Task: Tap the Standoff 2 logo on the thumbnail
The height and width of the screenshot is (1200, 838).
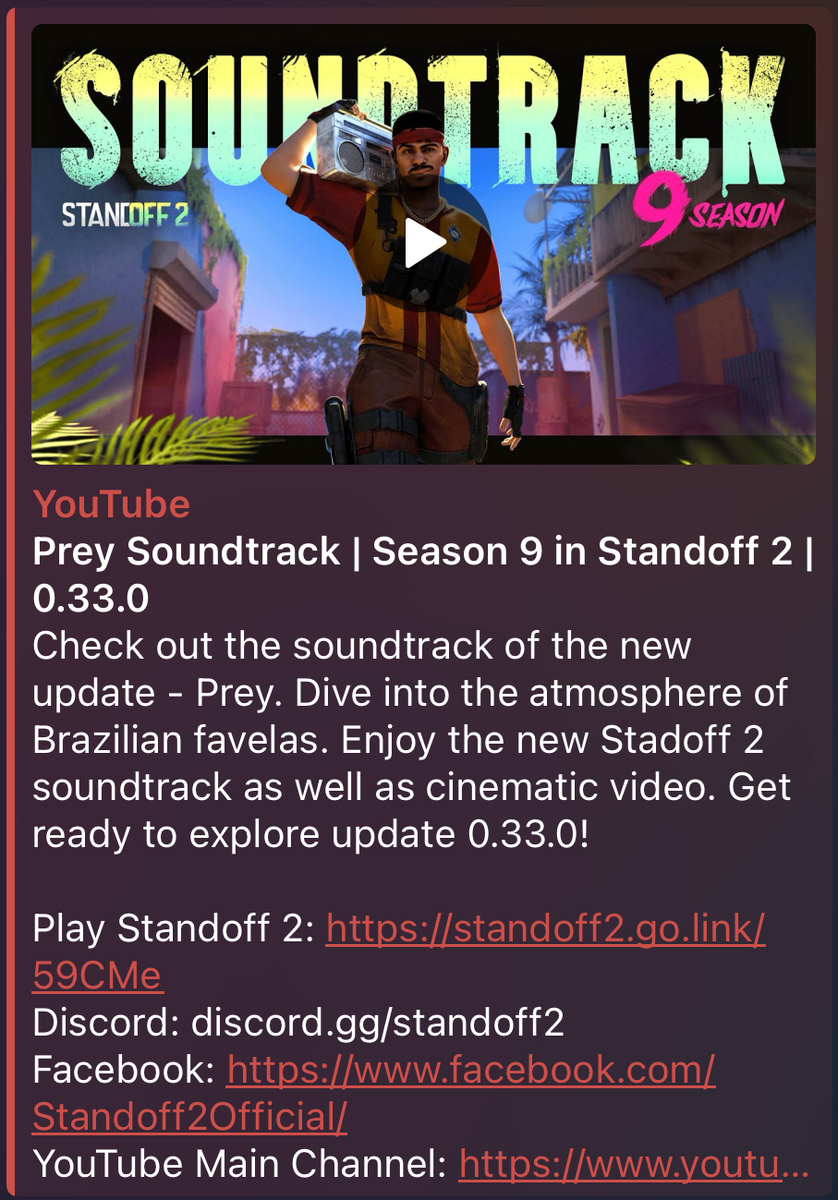Action: click(x=126, y=216)
